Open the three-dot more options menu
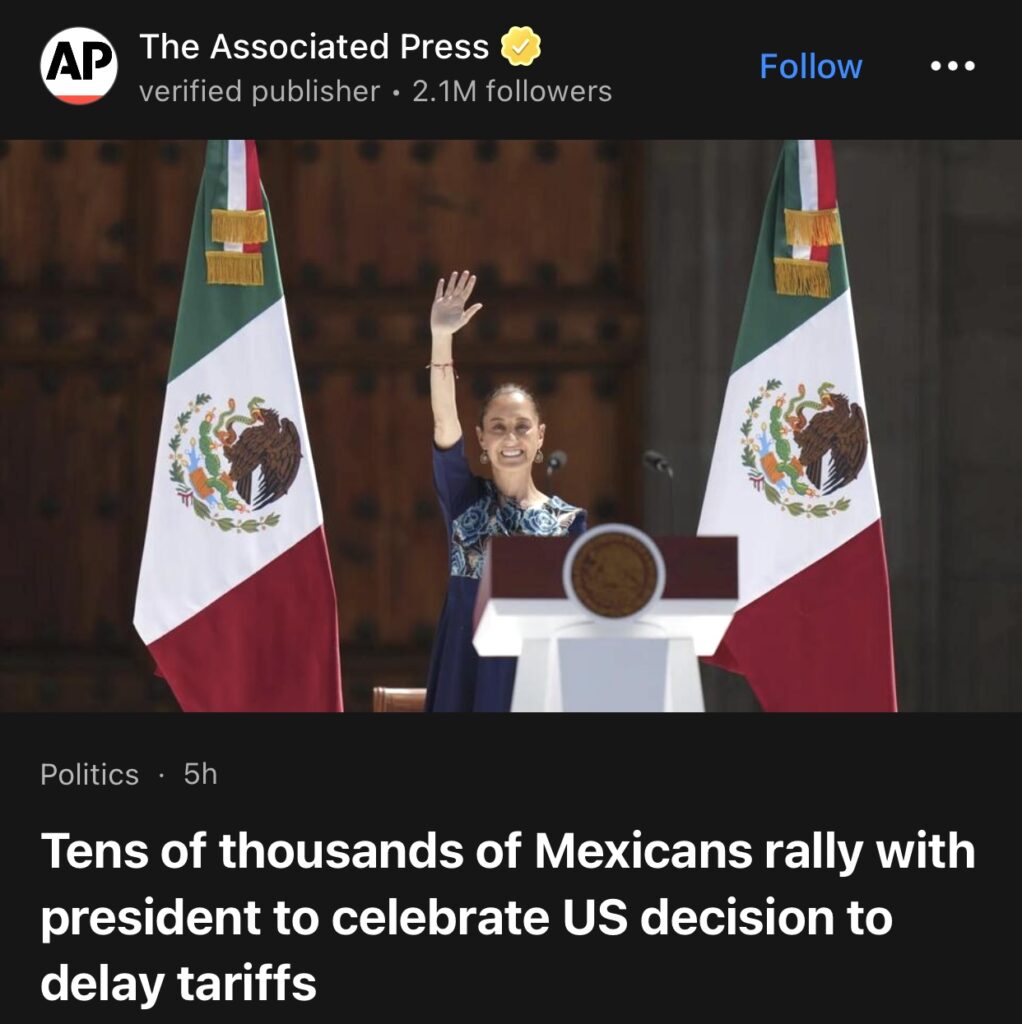1022x1024 pixels. pos(952,66)
